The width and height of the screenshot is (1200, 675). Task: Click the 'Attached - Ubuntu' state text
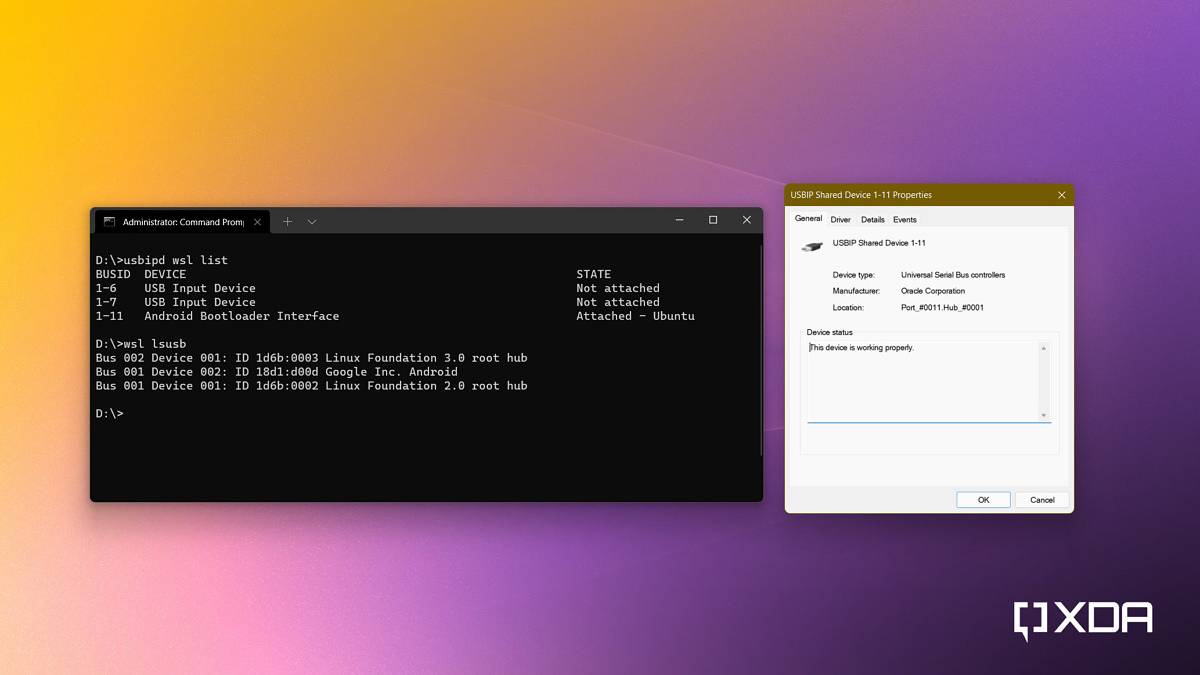[635, 316]
